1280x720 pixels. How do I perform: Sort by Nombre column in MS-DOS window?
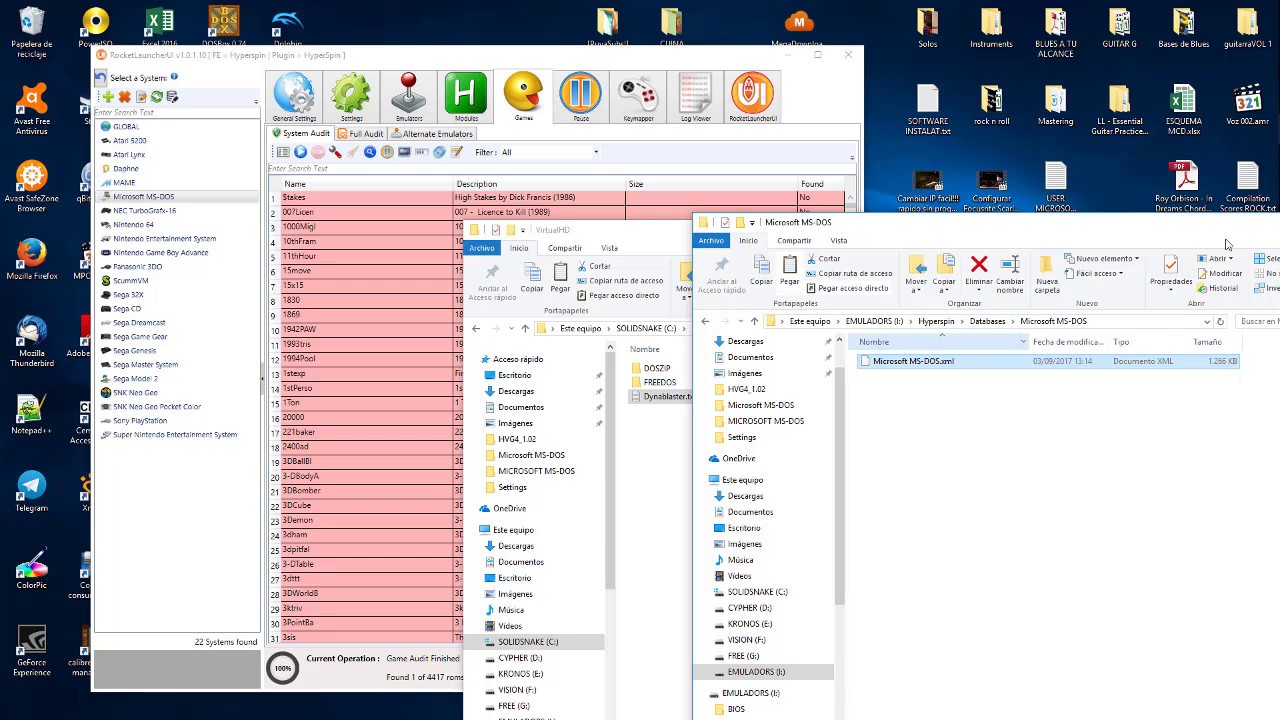click(x=940, y=342)
